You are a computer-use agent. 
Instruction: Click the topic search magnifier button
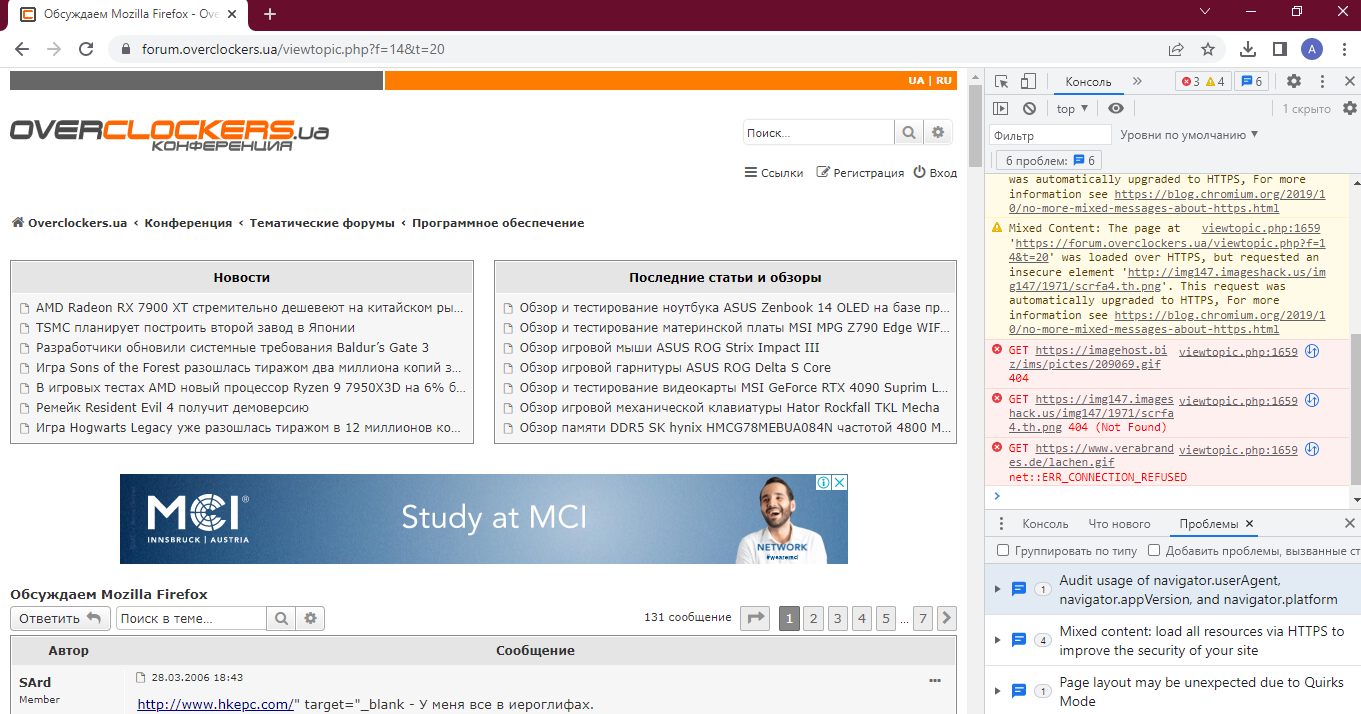(x=281, y=619)
